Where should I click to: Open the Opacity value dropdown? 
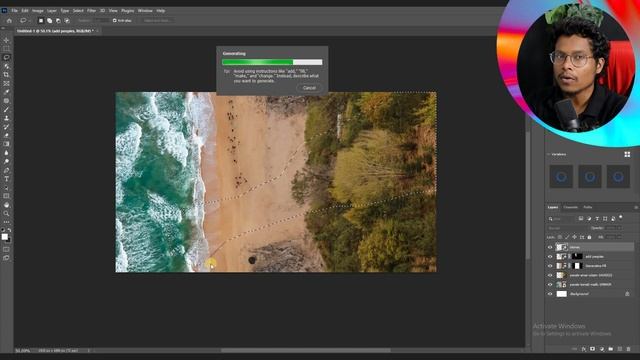(x=619, y=228)
